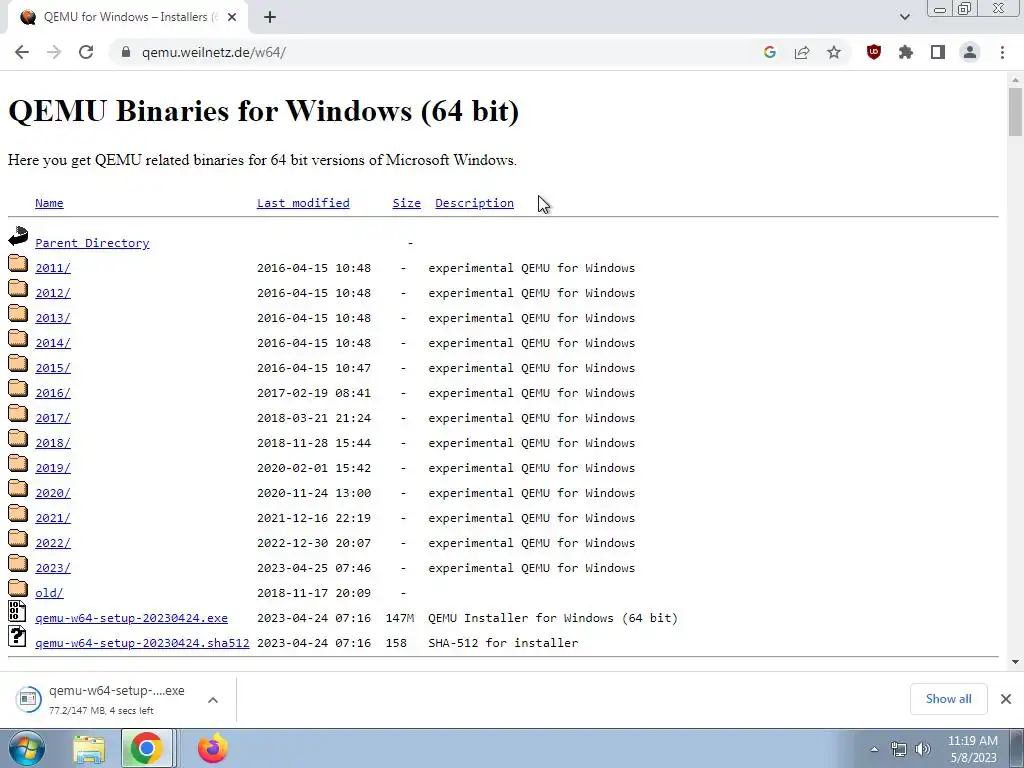Click the lock icon in address bar
The image size is (1024, 768).
(x=126, y=52)
